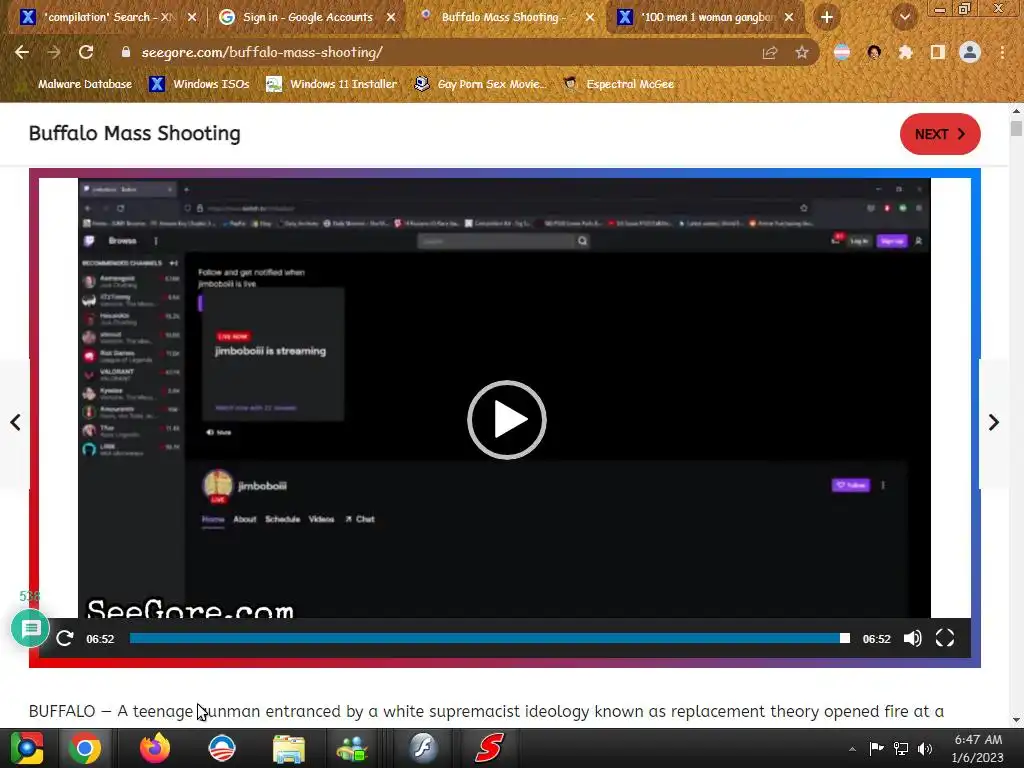
Task: Open the Windows 11 Installer bookmark
Action: 331,84
